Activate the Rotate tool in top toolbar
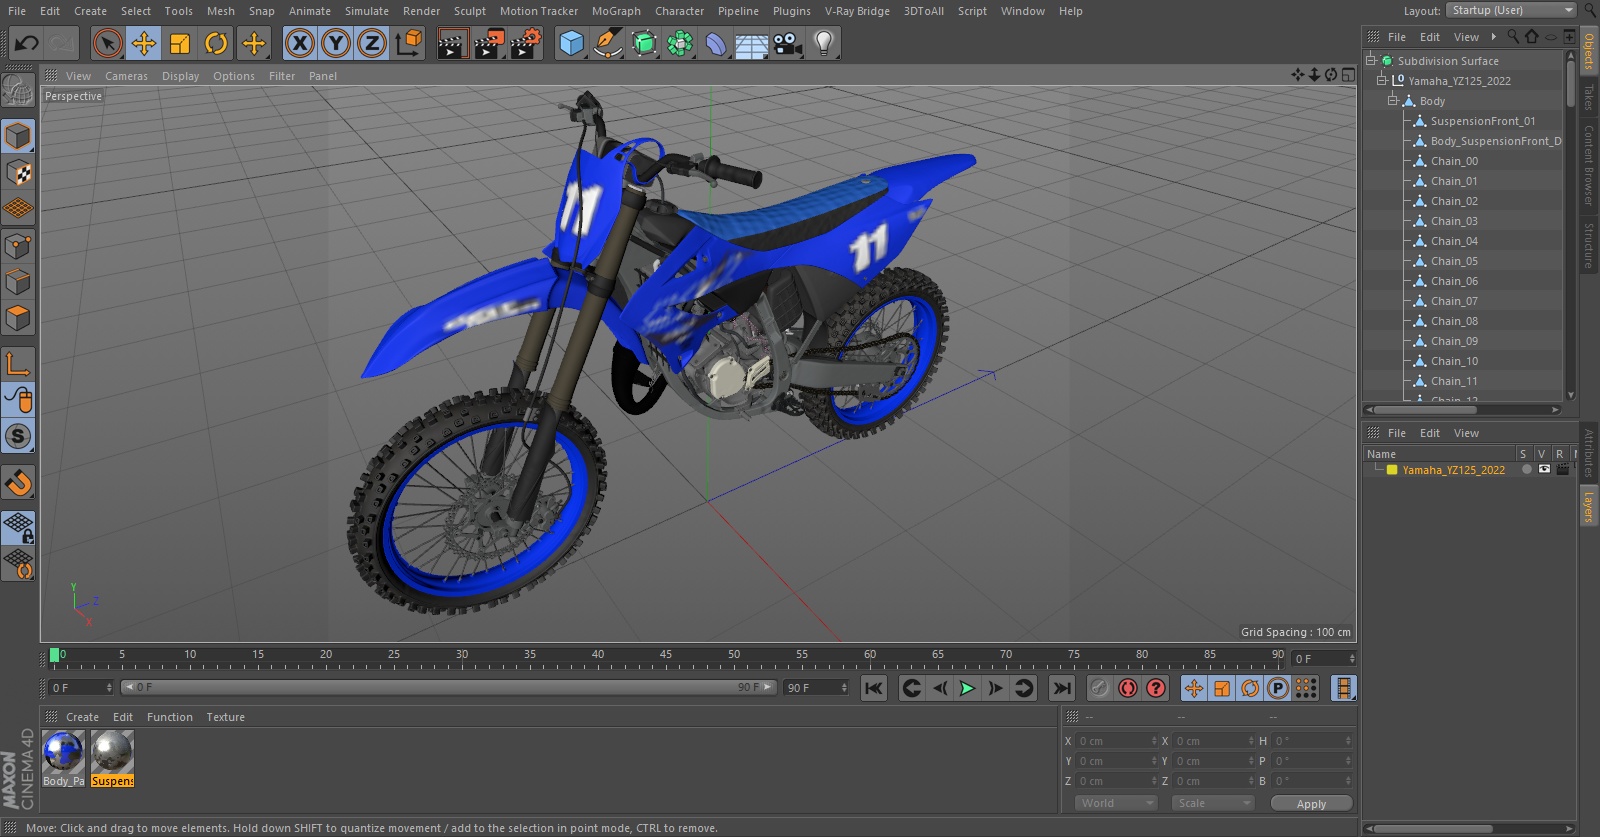This screenshot has height=837, width=1600. [216, 43]
